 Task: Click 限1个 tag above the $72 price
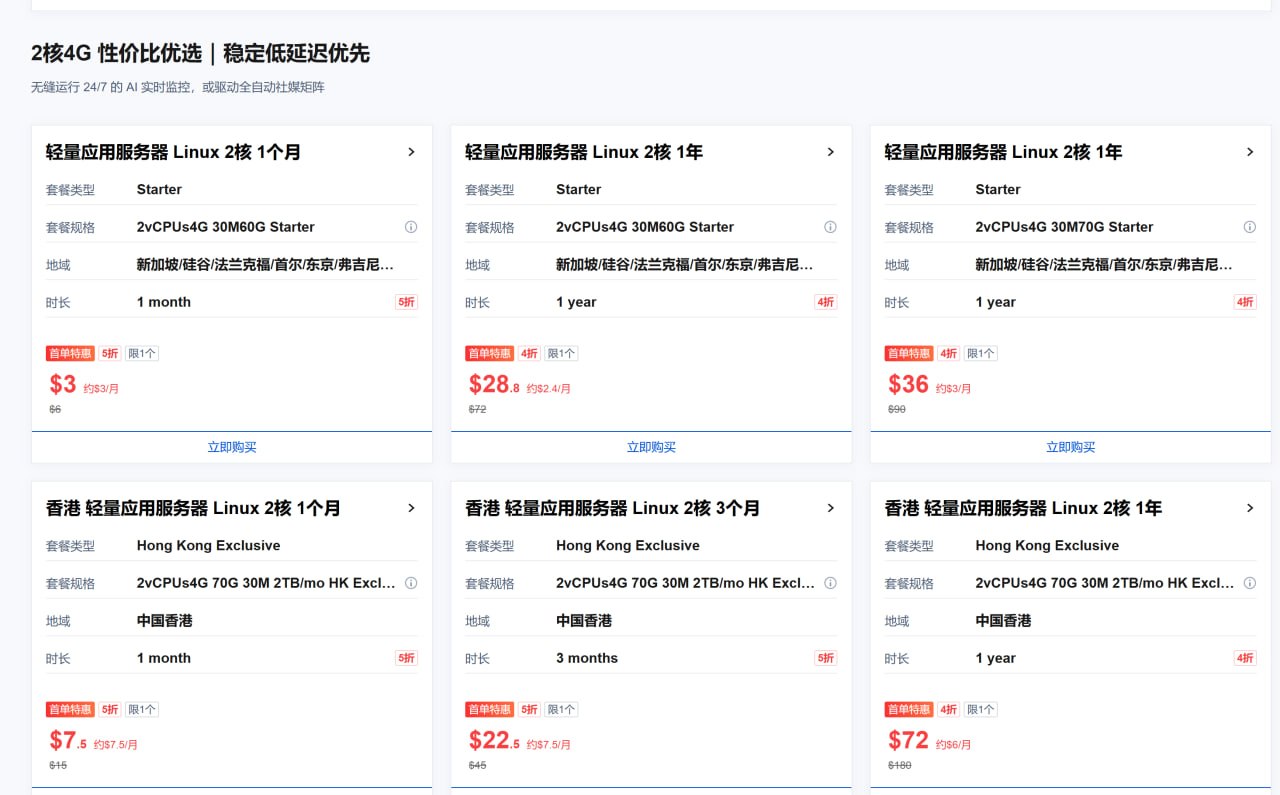pyautogui.click(x=980, y=709)
